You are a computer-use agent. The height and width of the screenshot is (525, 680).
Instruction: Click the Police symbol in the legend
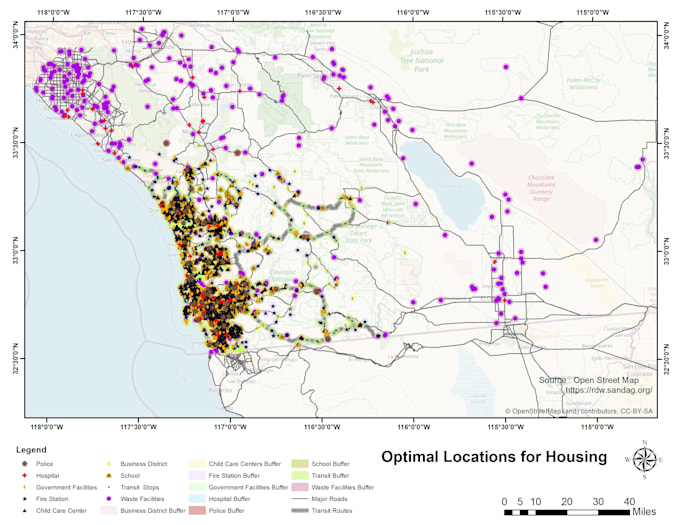point(25,464)
